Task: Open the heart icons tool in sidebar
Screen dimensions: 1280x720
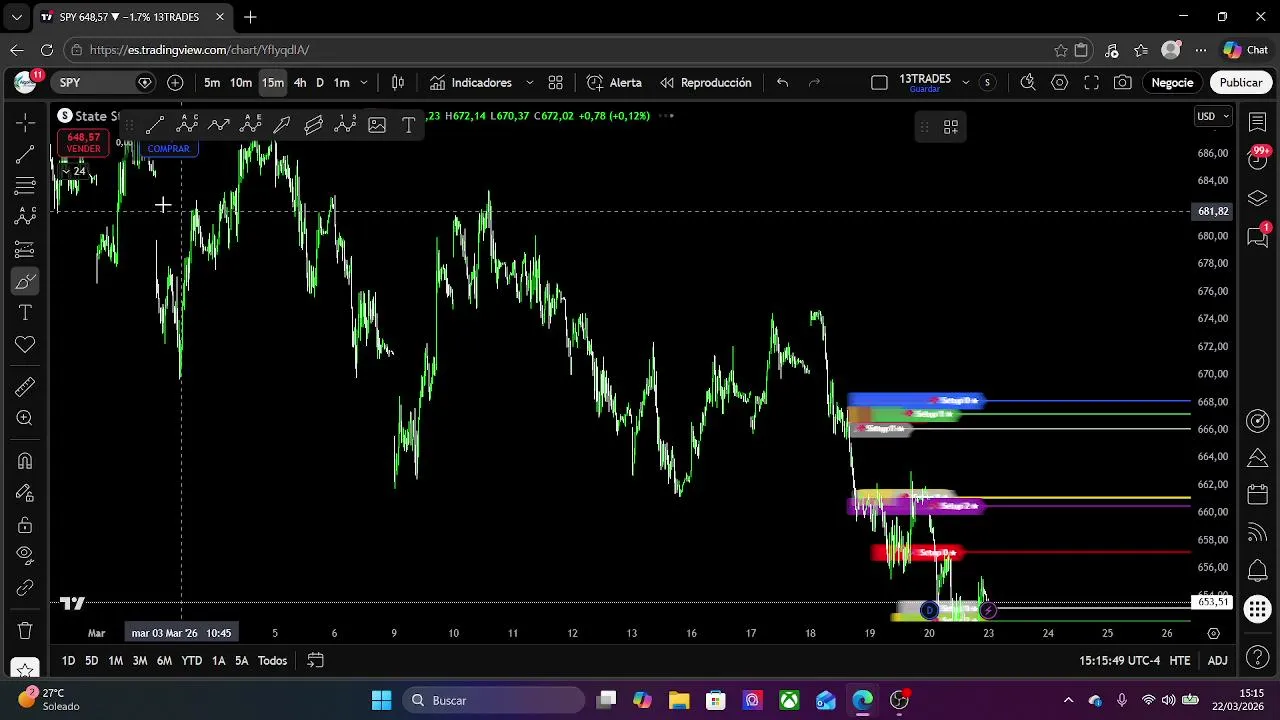Action: [x=25, y=345]
